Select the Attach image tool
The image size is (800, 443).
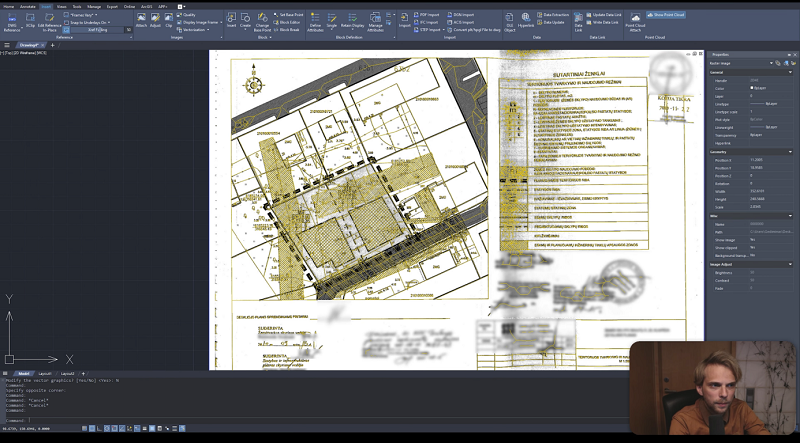[x=141, y=21]
